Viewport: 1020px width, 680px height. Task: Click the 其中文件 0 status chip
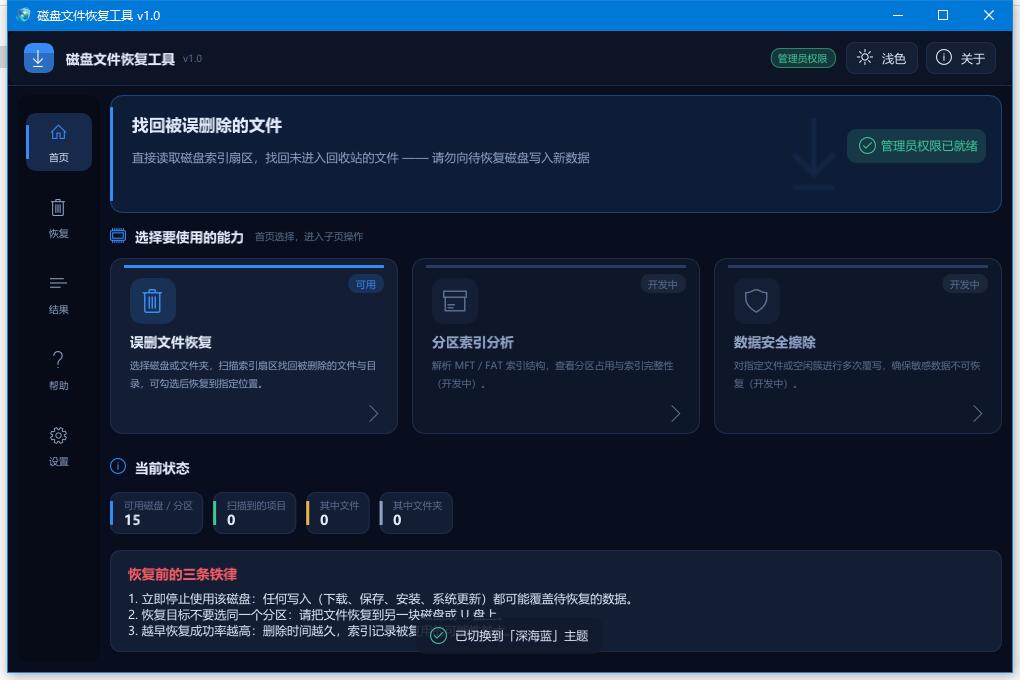tap(338, 513)
